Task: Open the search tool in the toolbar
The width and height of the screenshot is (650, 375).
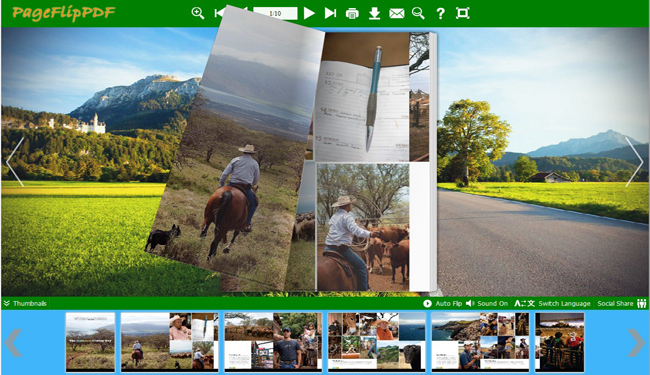Action: coord(418,13)
